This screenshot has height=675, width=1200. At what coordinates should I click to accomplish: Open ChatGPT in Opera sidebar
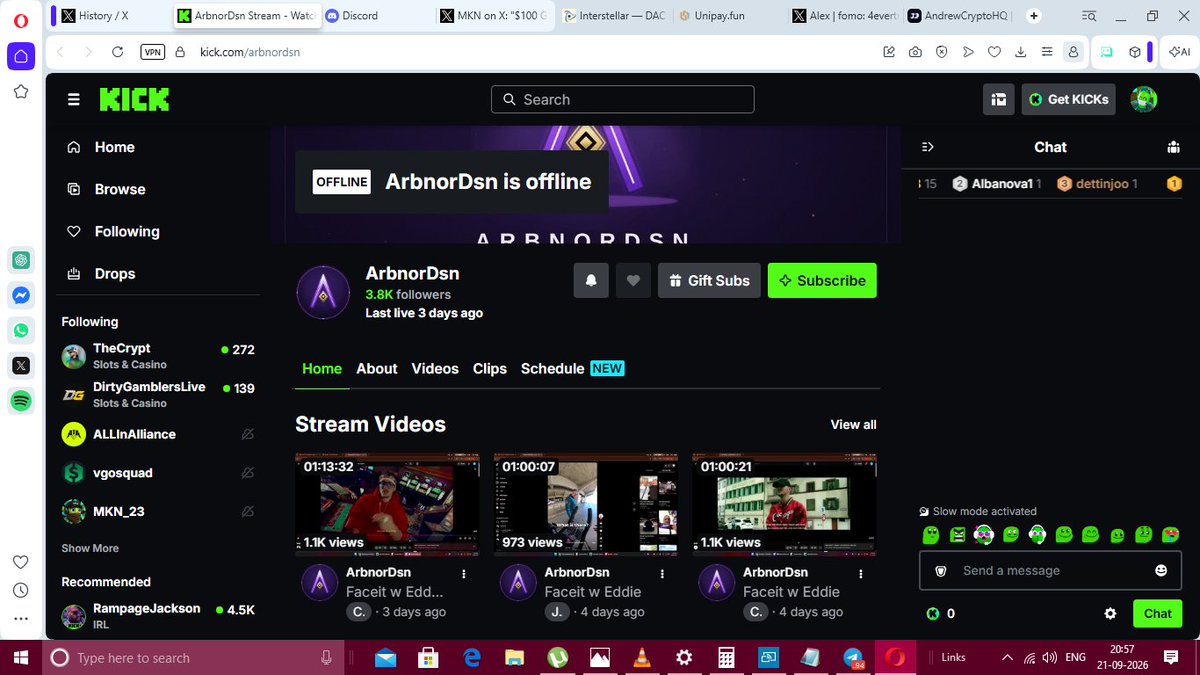pyautogui.click(x=20, y=259)
